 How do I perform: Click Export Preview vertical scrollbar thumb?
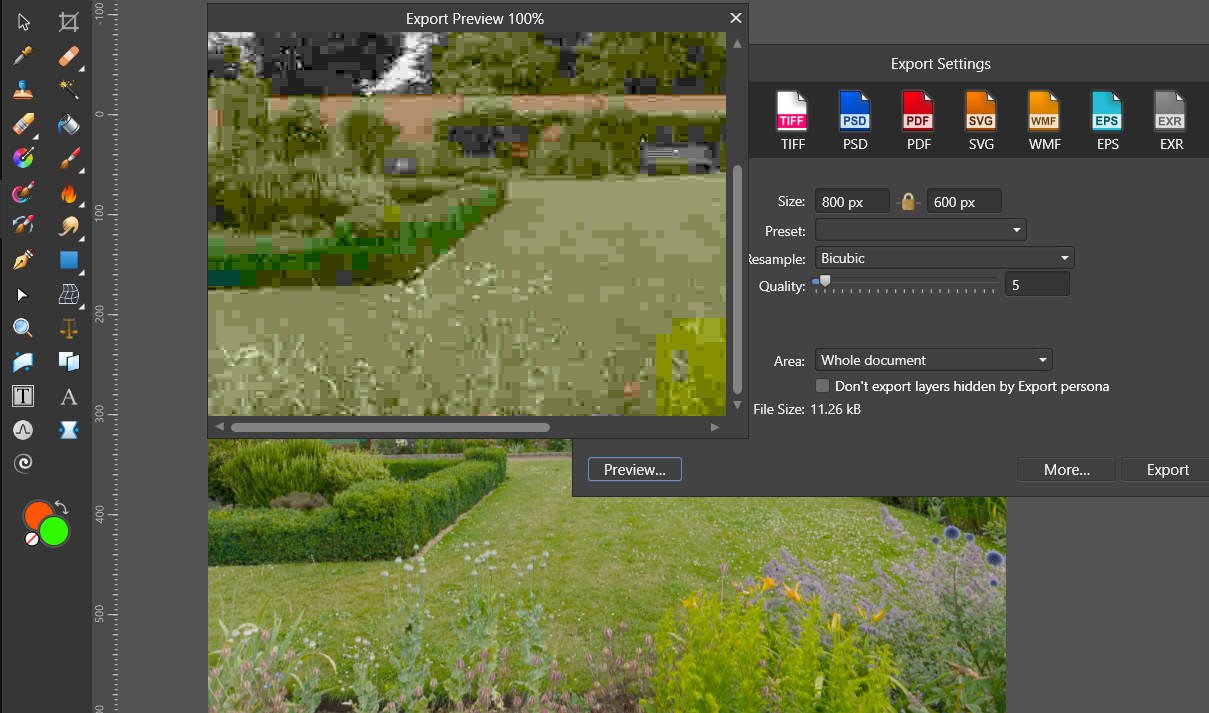(738, 279)
